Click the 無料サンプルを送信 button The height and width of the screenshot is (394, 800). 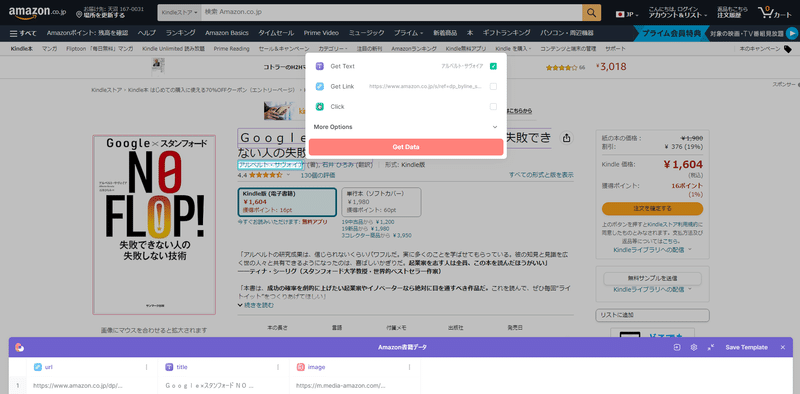[653, 279]
